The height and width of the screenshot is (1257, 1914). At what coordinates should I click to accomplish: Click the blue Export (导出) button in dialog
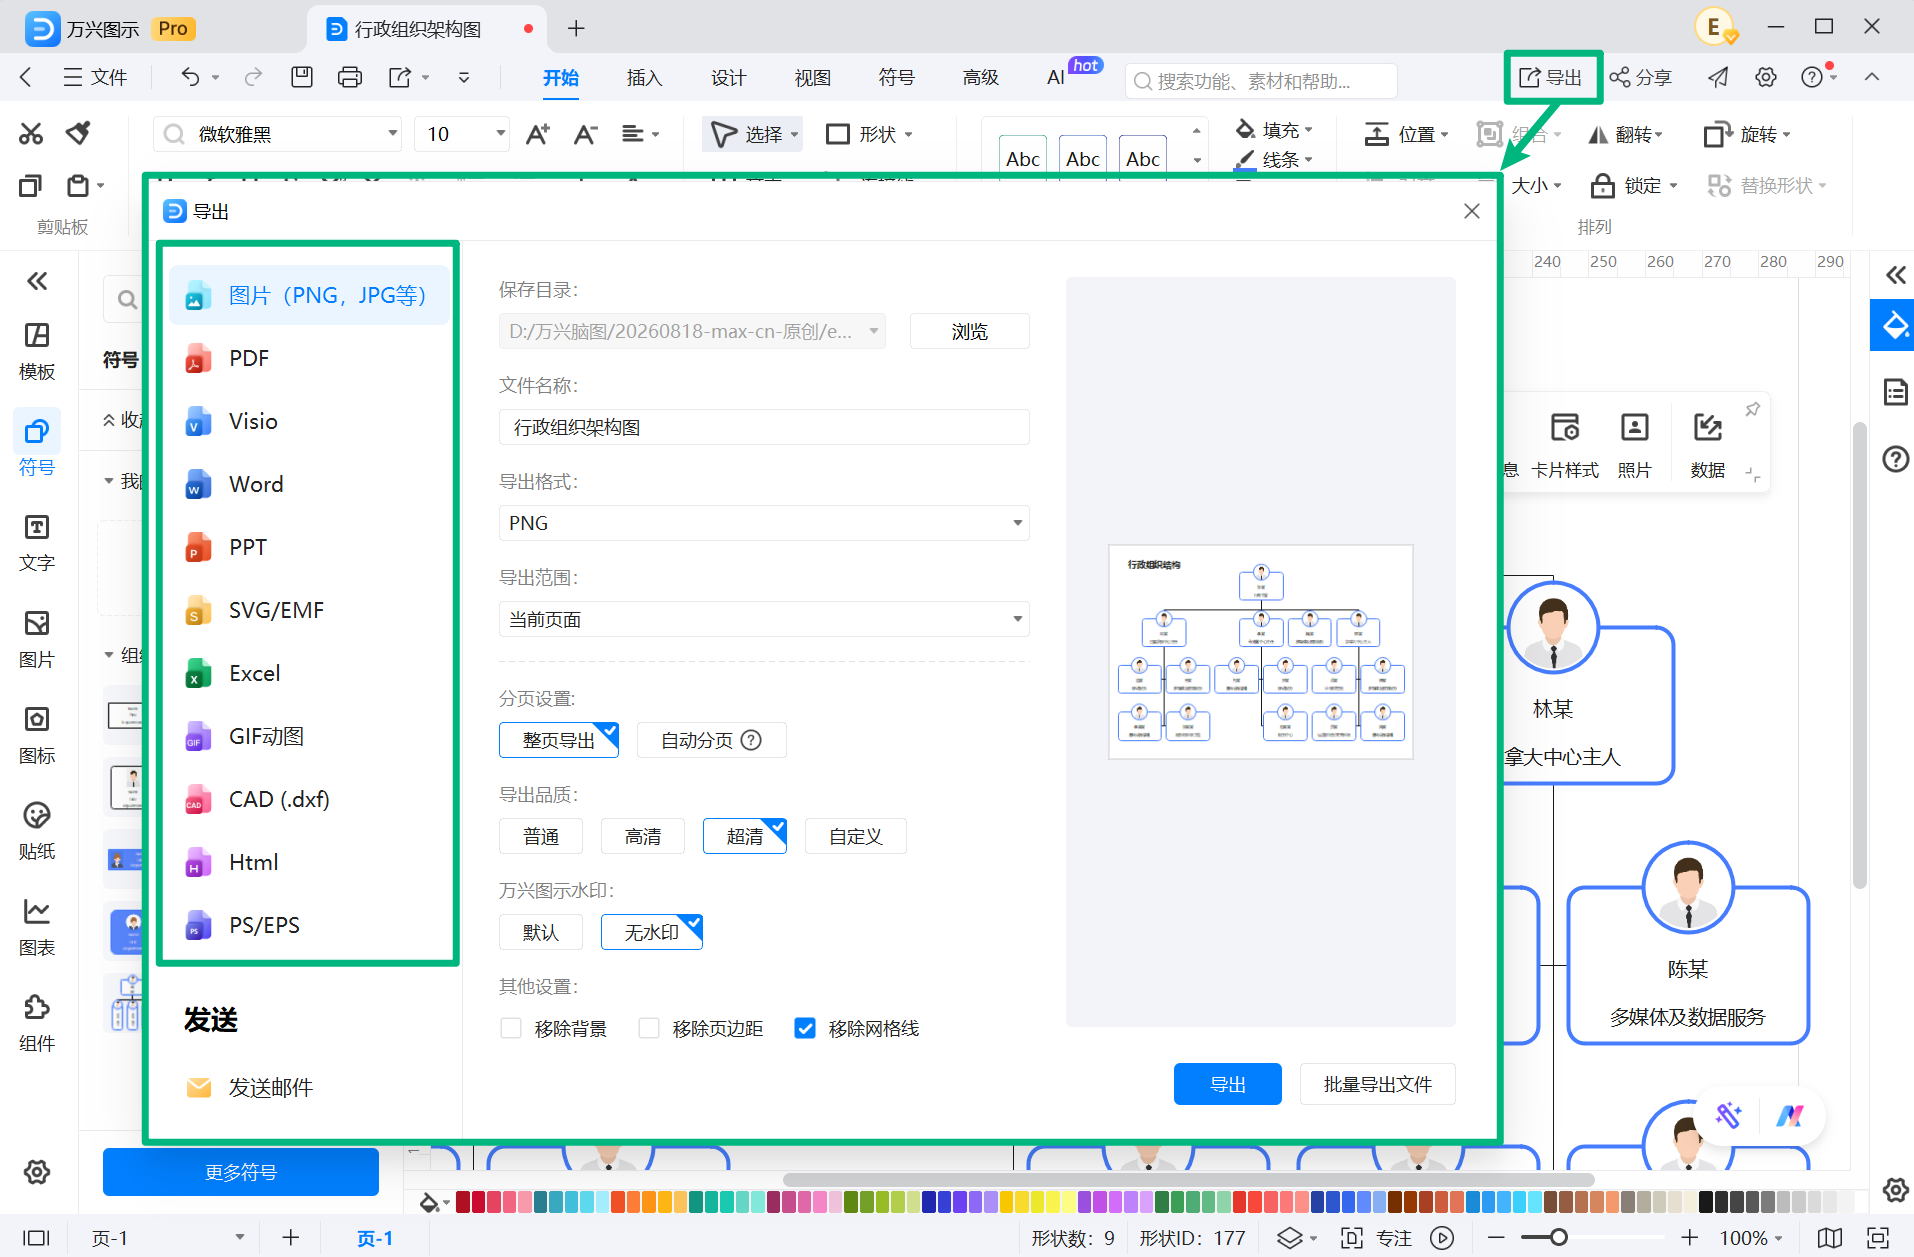click(x=1227, y=1084)
